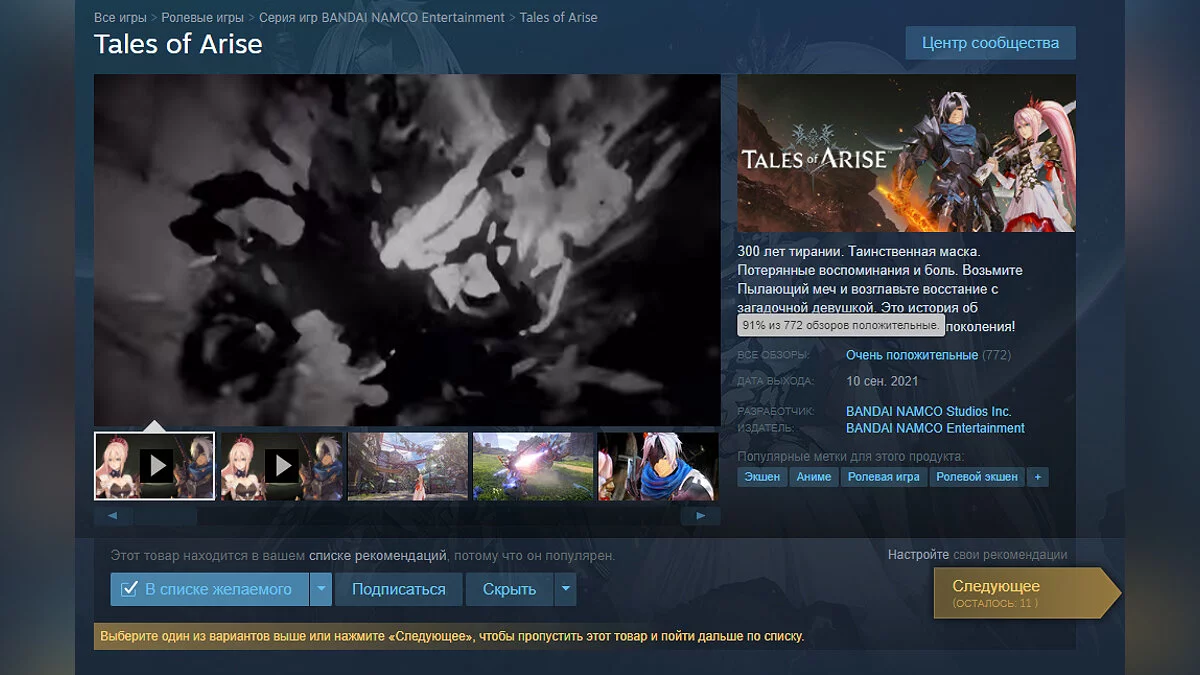Screen dimensions: 1200x675
Task: Expand the wishlist dropdown arrow
Action: pos(321,589)
